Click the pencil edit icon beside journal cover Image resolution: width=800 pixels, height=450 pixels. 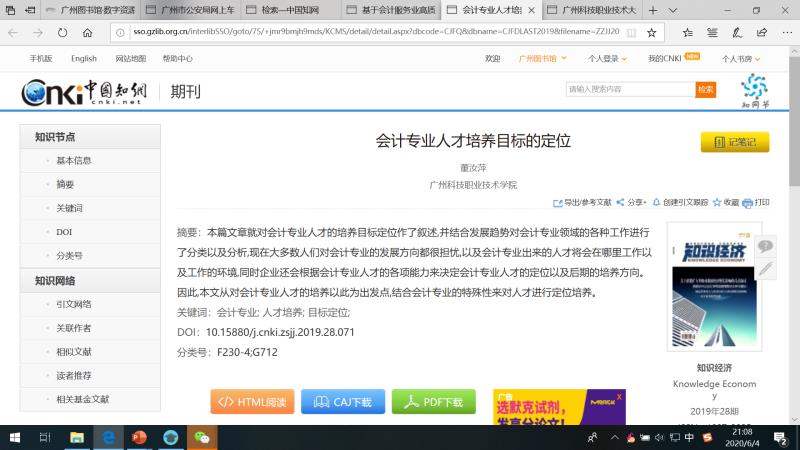point(765,268)
